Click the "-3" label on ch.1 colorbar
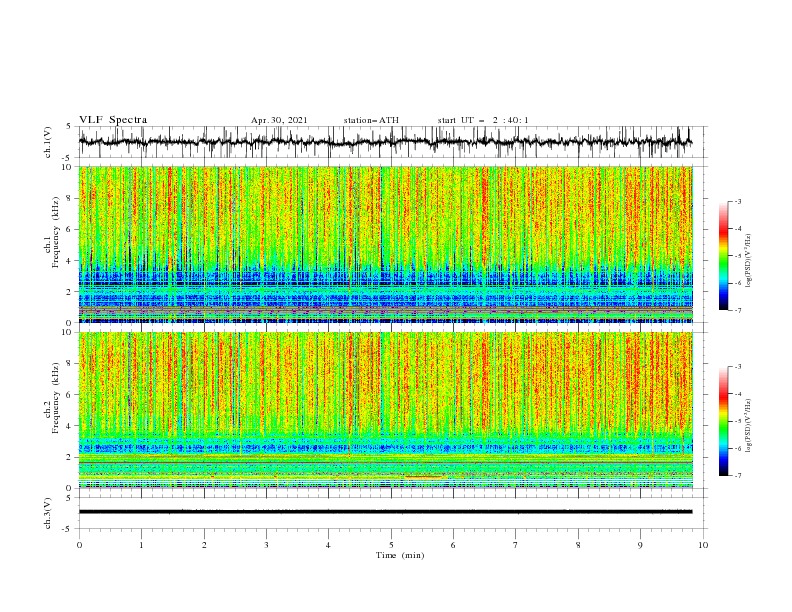 (737, 201)
